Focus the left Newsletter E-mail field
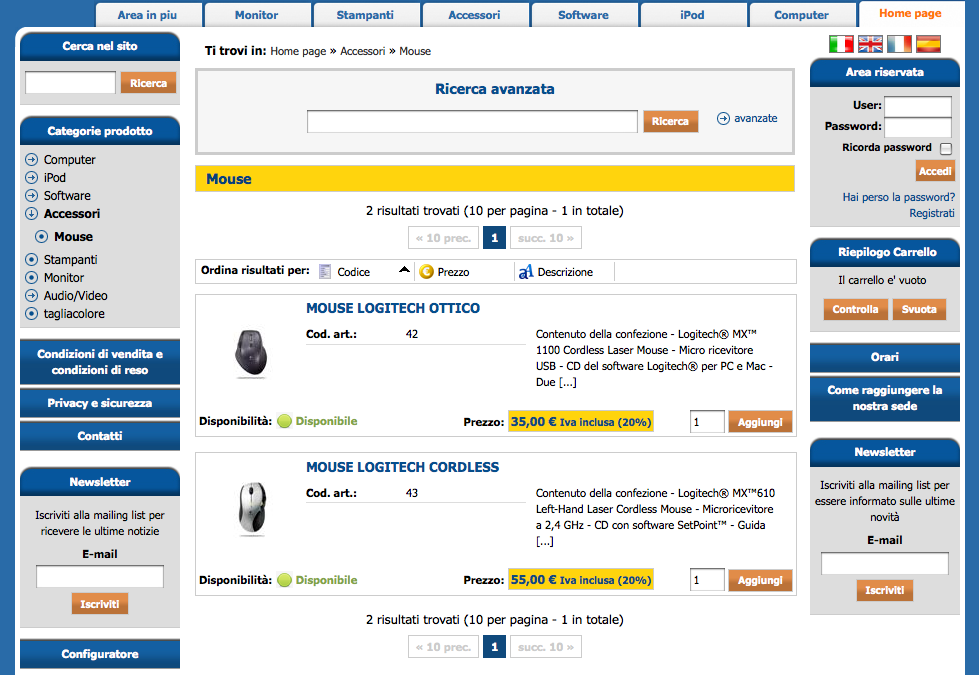 [100, 576]
